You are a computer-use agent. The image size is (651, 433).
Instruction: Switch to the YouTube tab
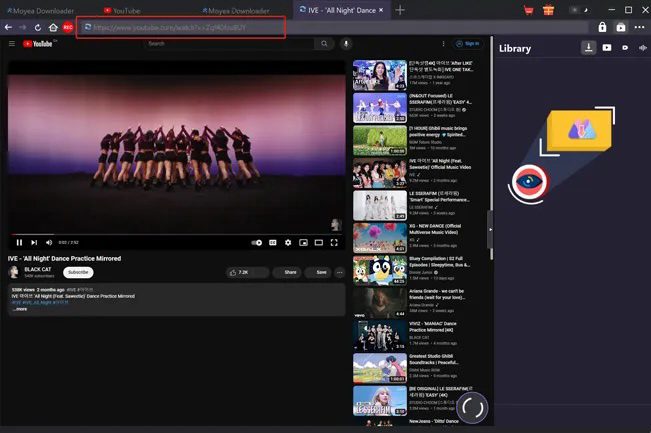point(126,10)
